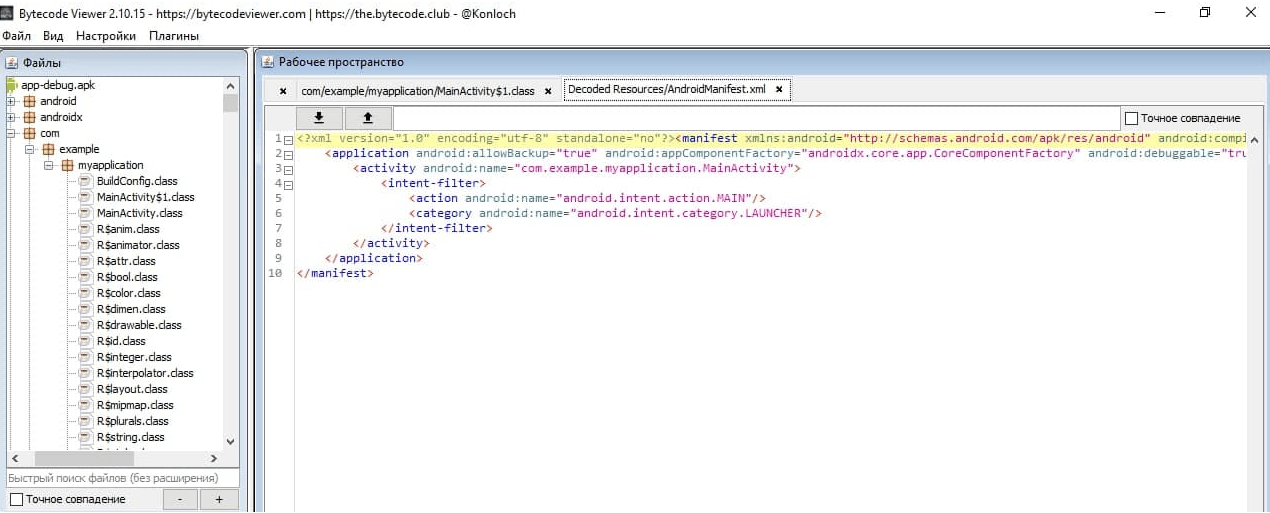The height and width of the screenshot is (513, 1270).
Task: Select R$attr.class file
Action: 126,261
